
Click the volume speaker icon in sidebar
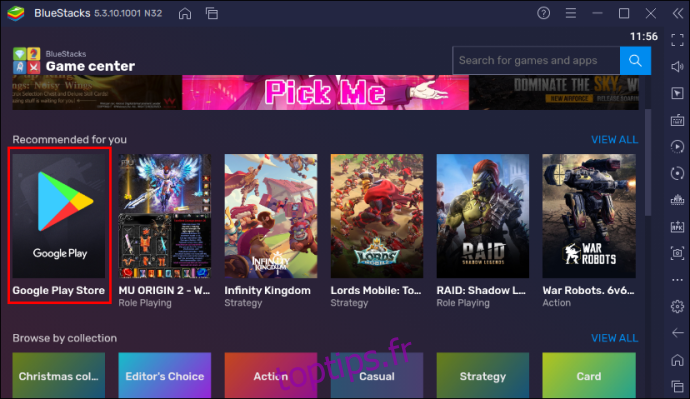point(677,66)
